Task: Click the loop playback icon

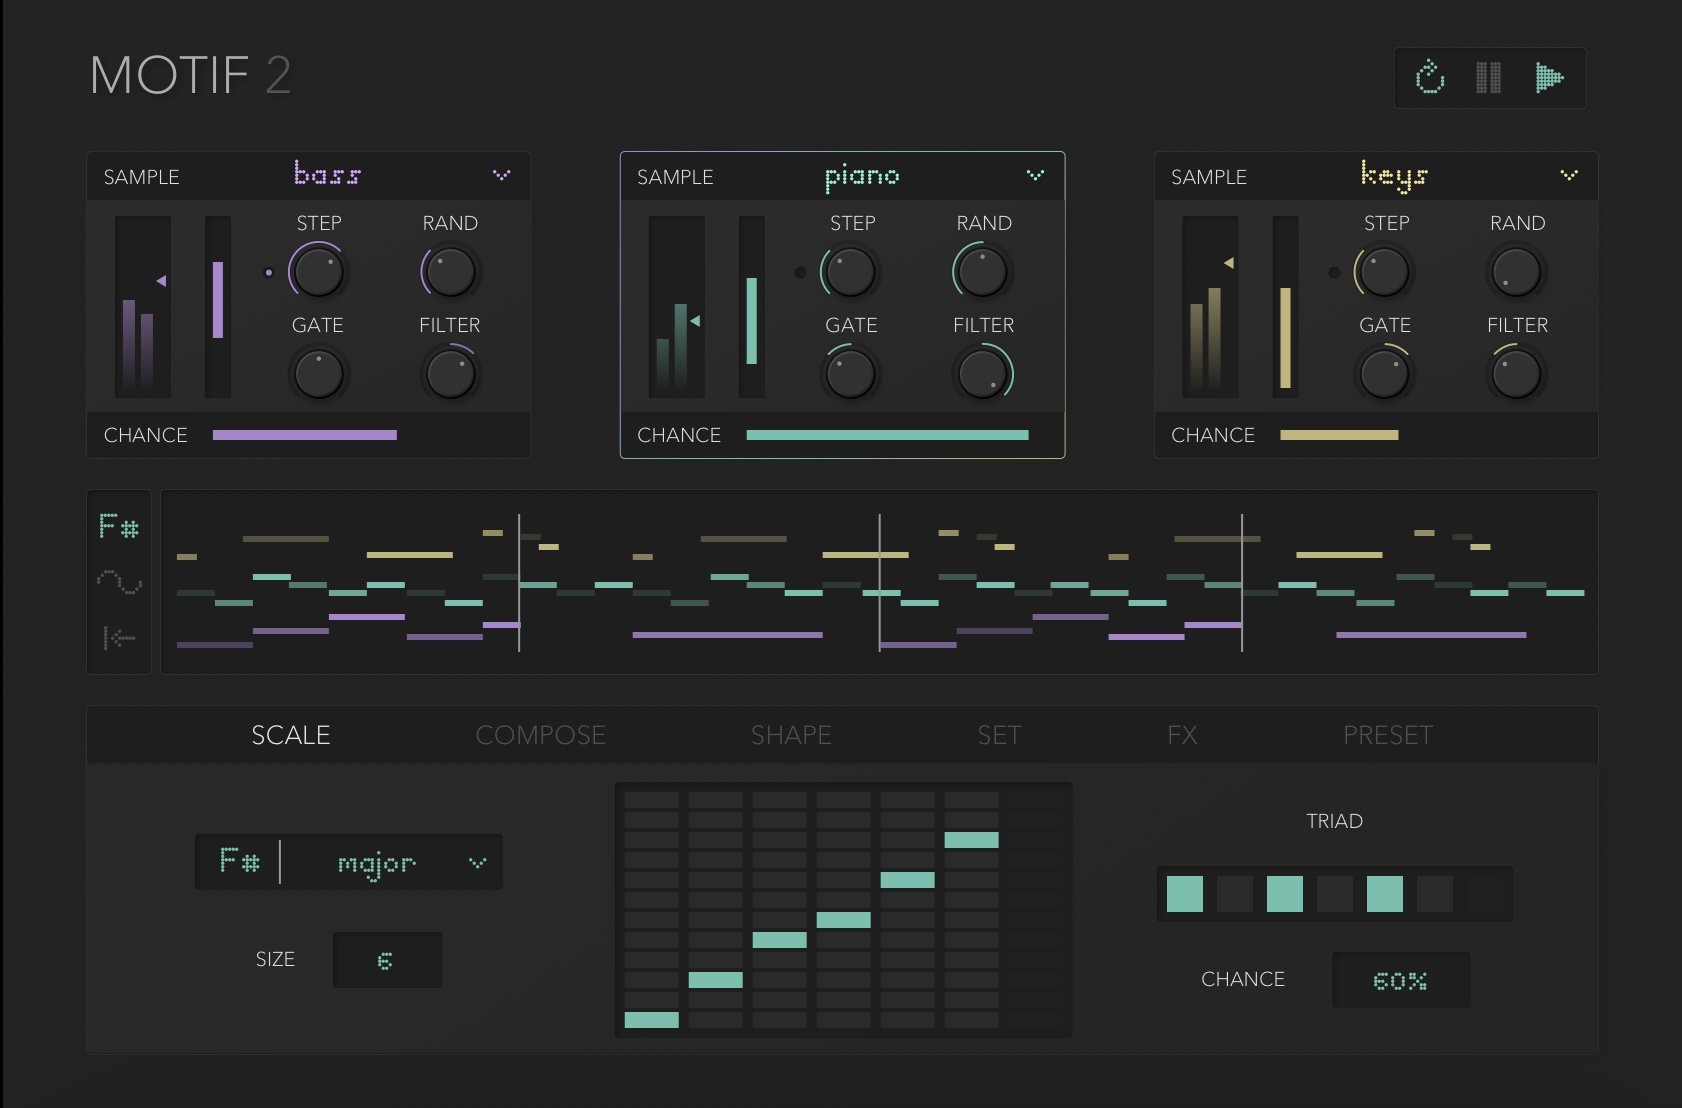Action: point(1432,78)
